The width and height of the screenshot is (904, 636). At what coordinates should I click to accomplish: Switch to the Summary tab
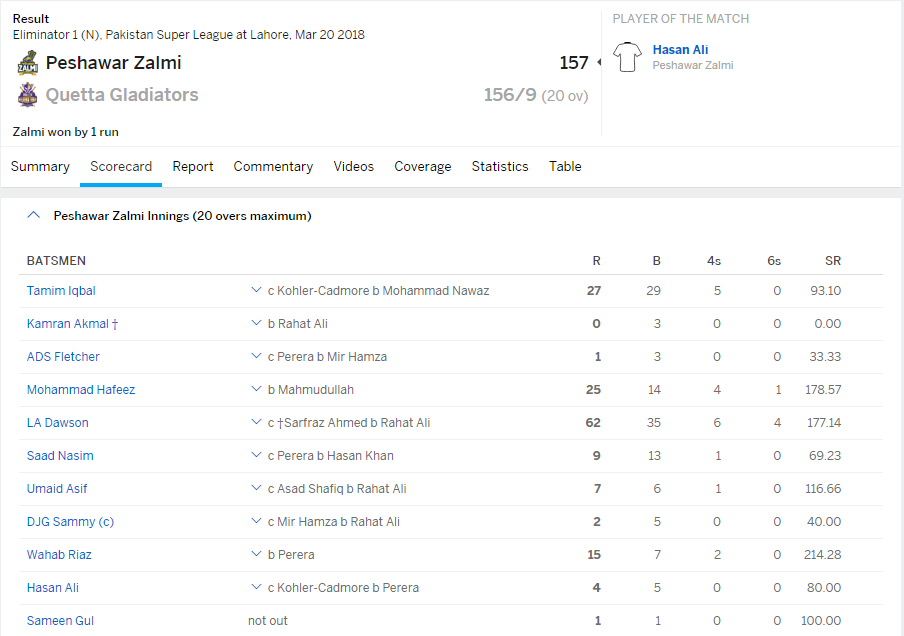coord(40,167)
